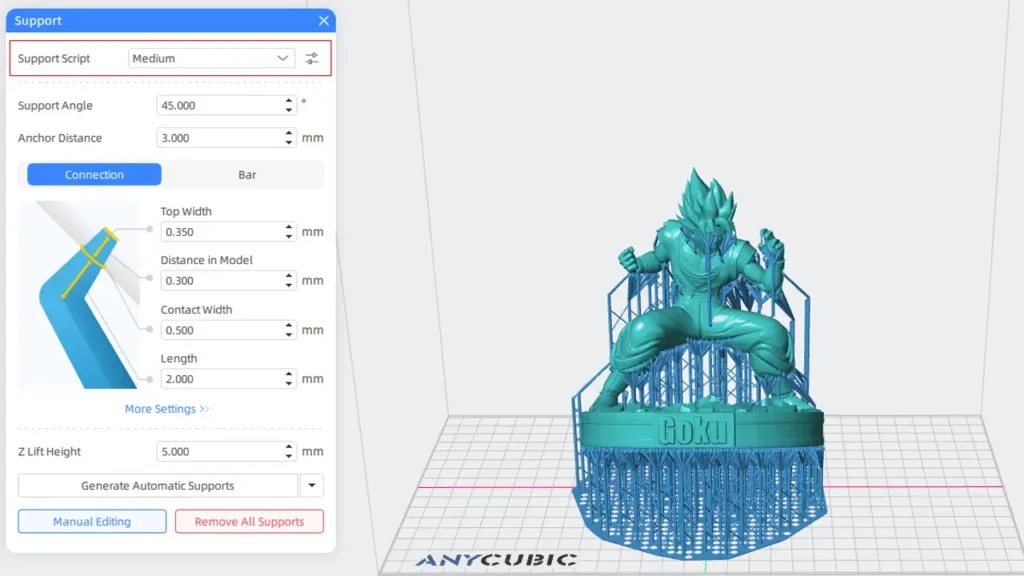Decrease Contact Width with down arrow
This screenshot has width=1024, height=576.
tap(289, 334)
